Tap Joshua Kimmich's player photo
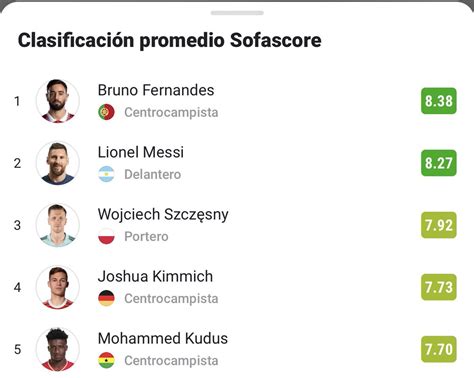The height and width of the screenshot is (378, 474). click(58, 287)
